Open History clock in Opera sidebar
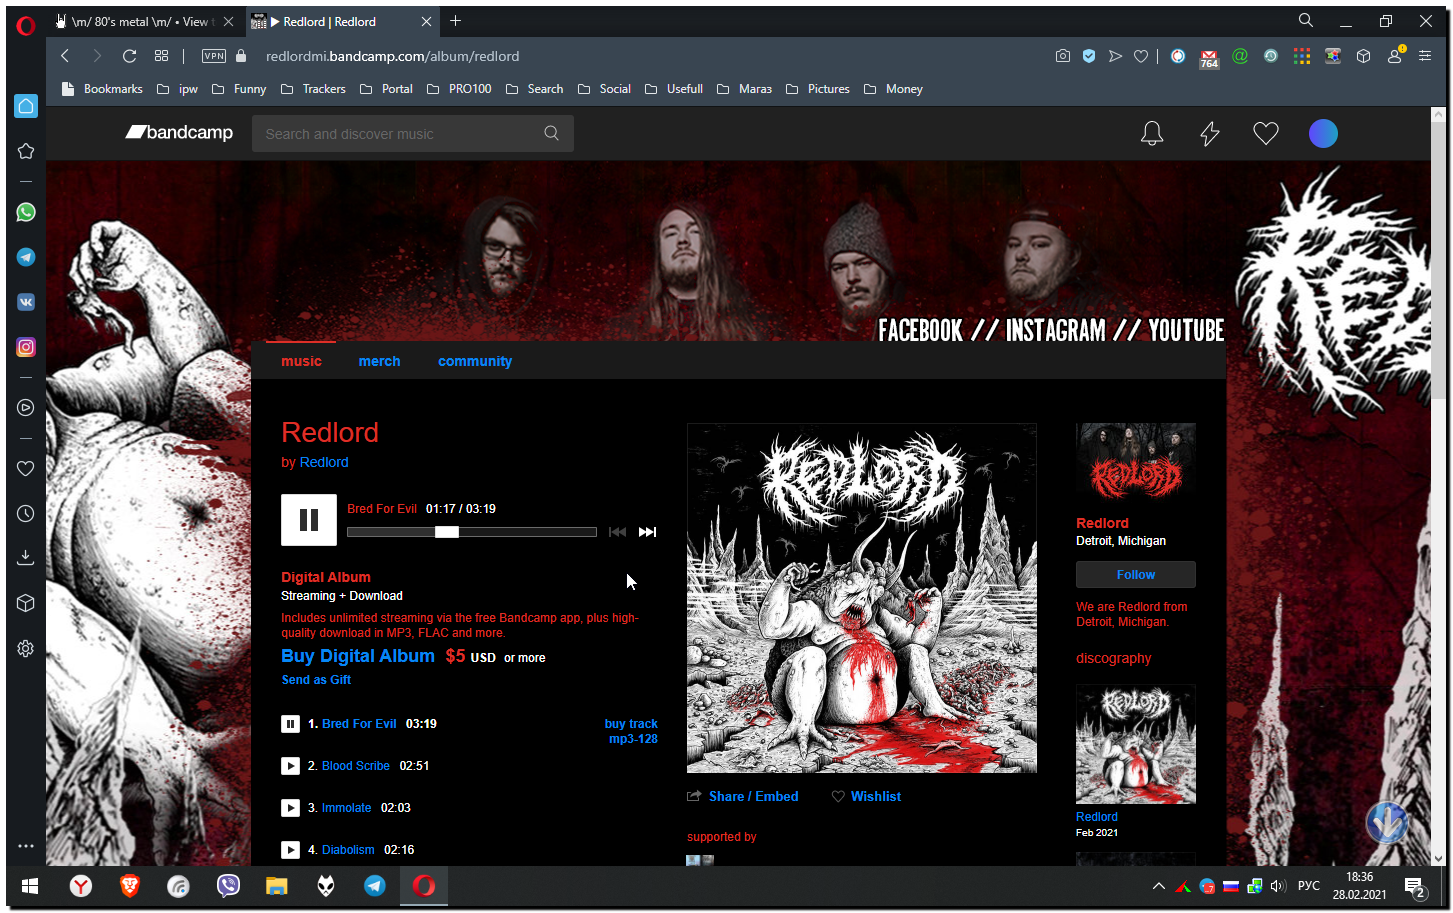Viewport: 1453px width, 913px height. (x=26, y=513)
